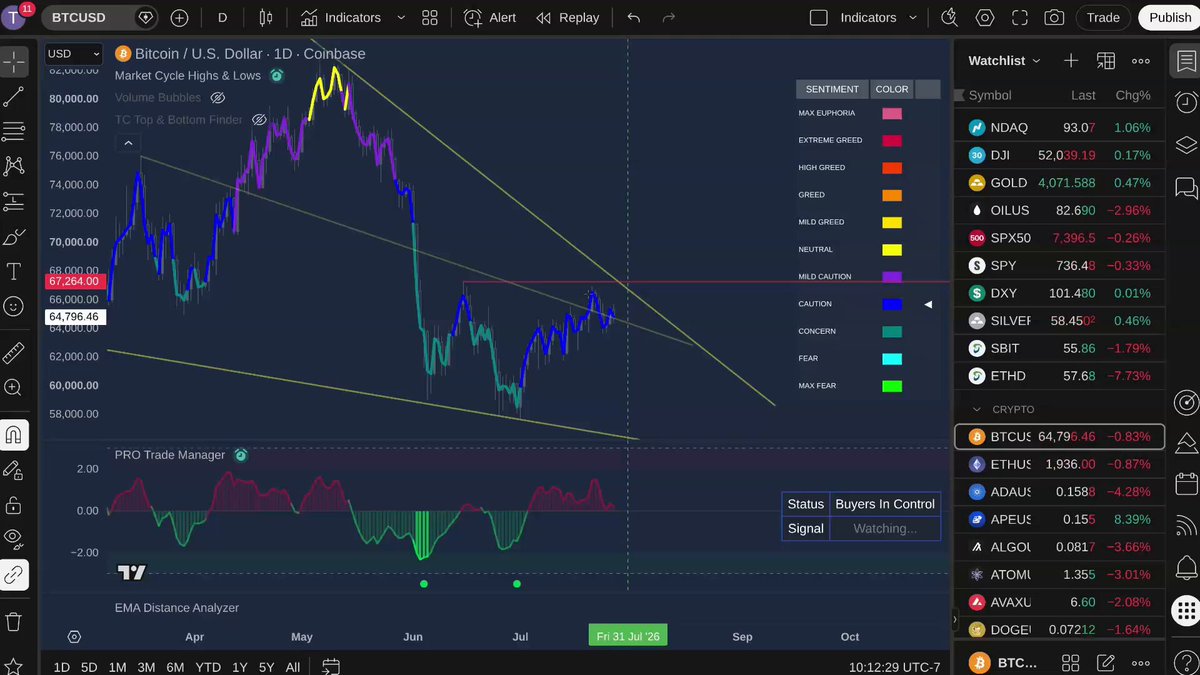Toggle lock all drawings padlock
This screenshot has height=675, width=1200.
click(14, 505)
